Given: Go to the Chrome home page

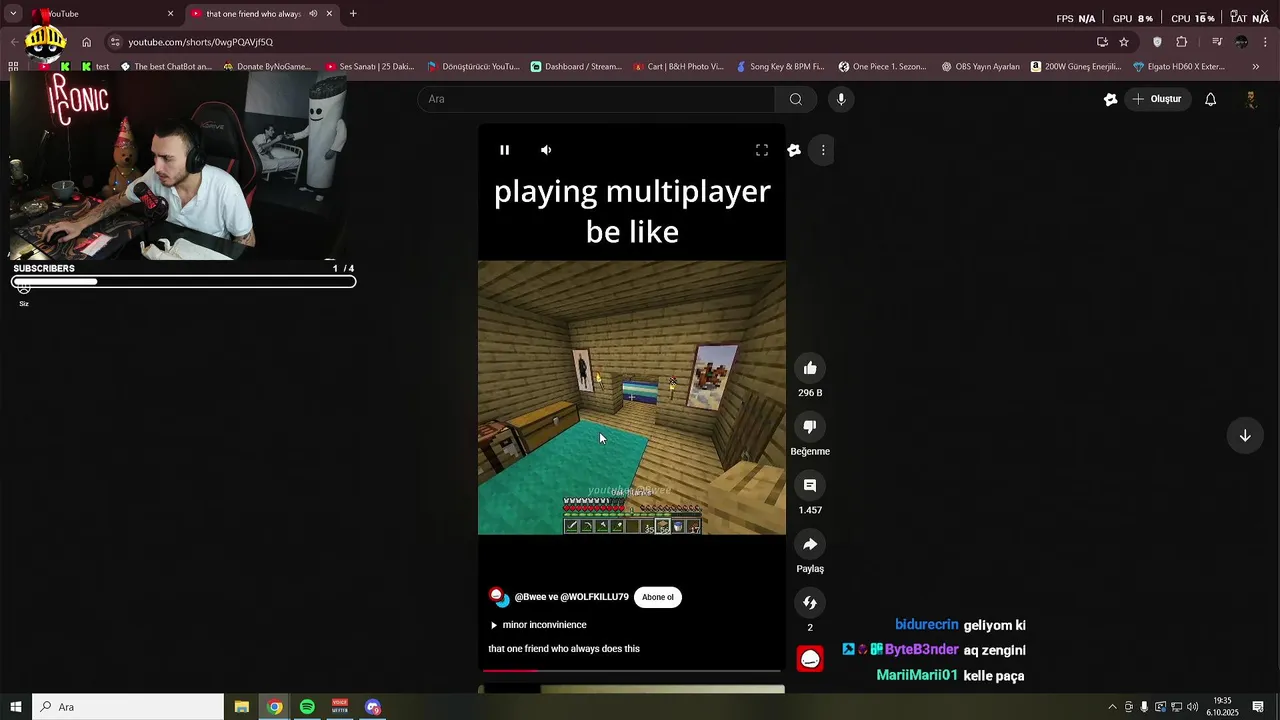Looking at the screenshot, I should point(86,42).
